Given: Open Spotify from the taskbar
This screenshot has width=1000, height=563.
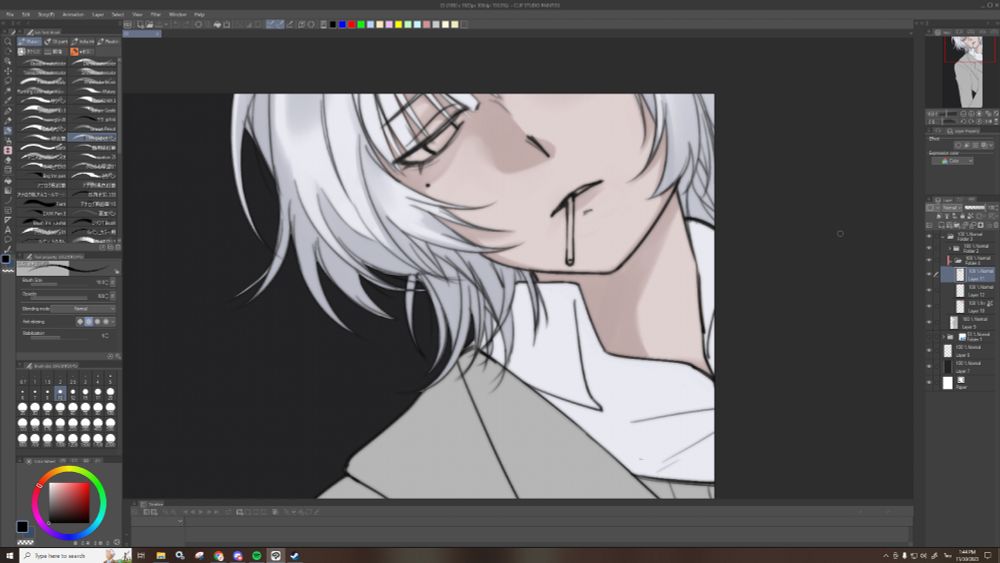Looking at the screenshot, I should (257, 556).
